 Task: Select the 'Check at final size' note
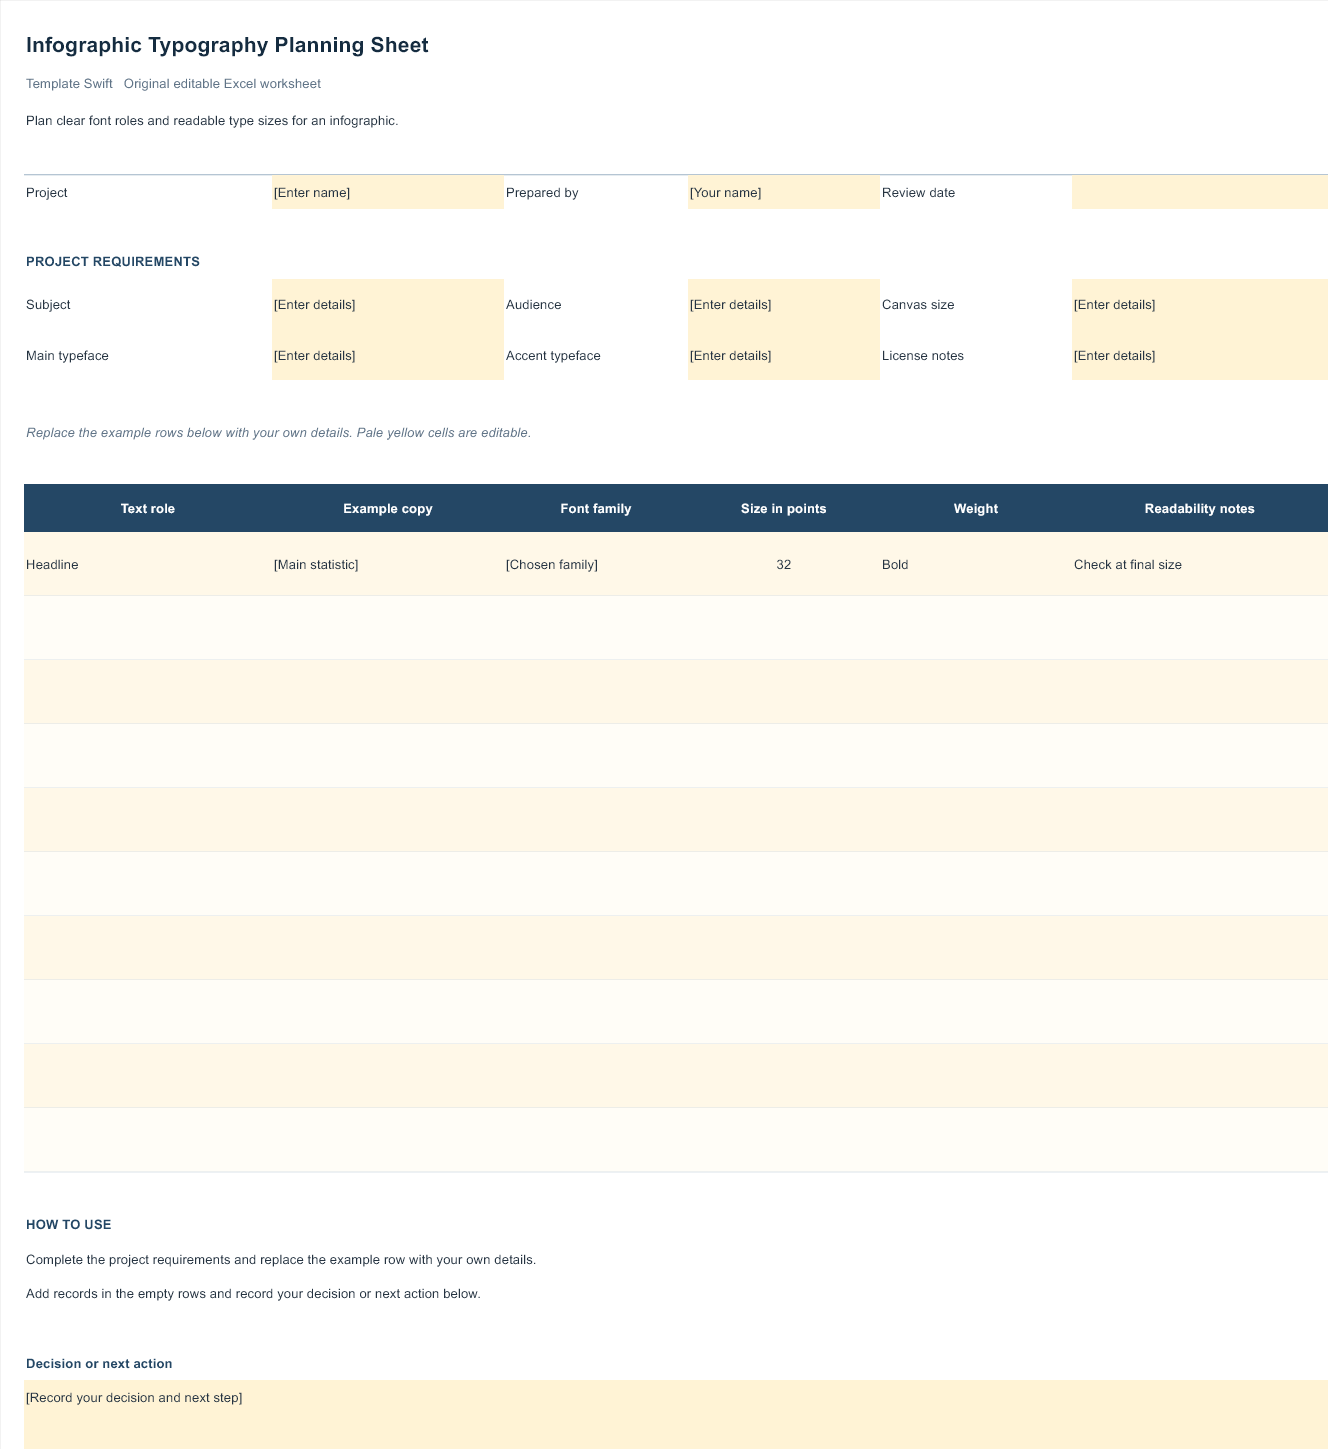[1200, 564]
